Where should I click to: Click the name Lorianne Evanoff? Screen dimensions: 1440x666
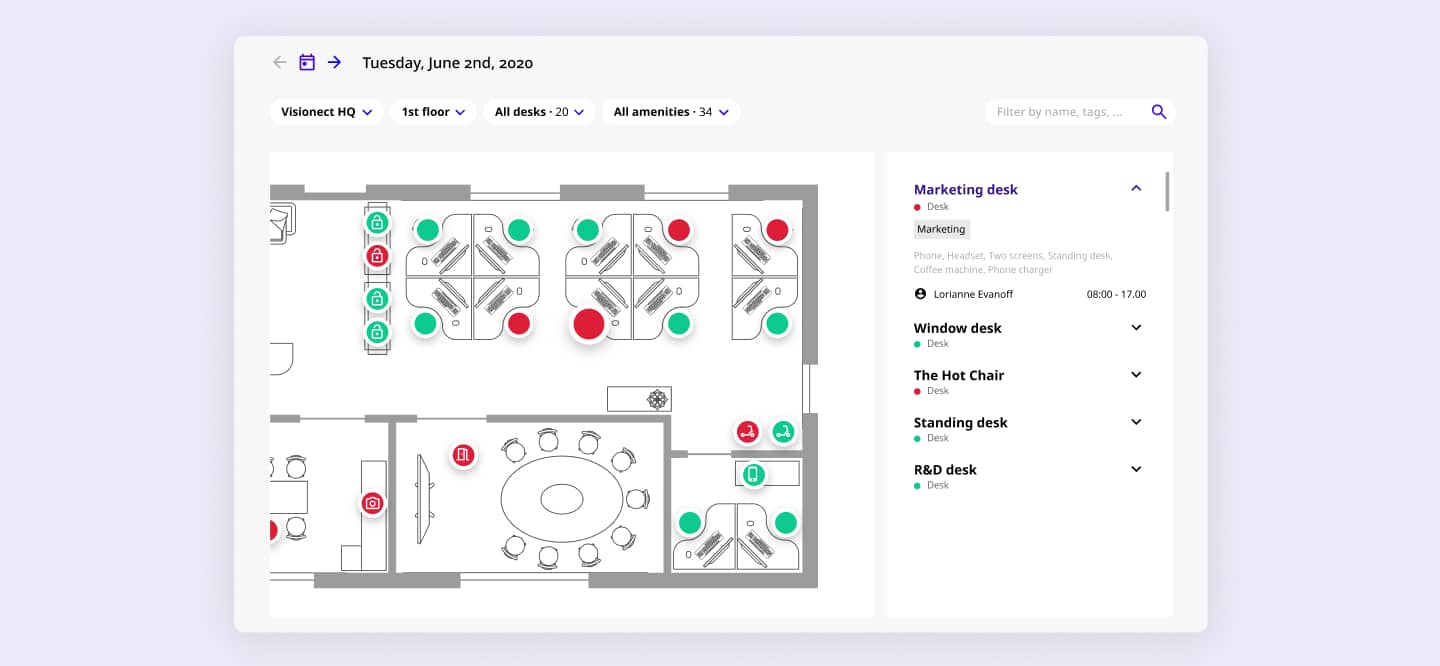973,294
